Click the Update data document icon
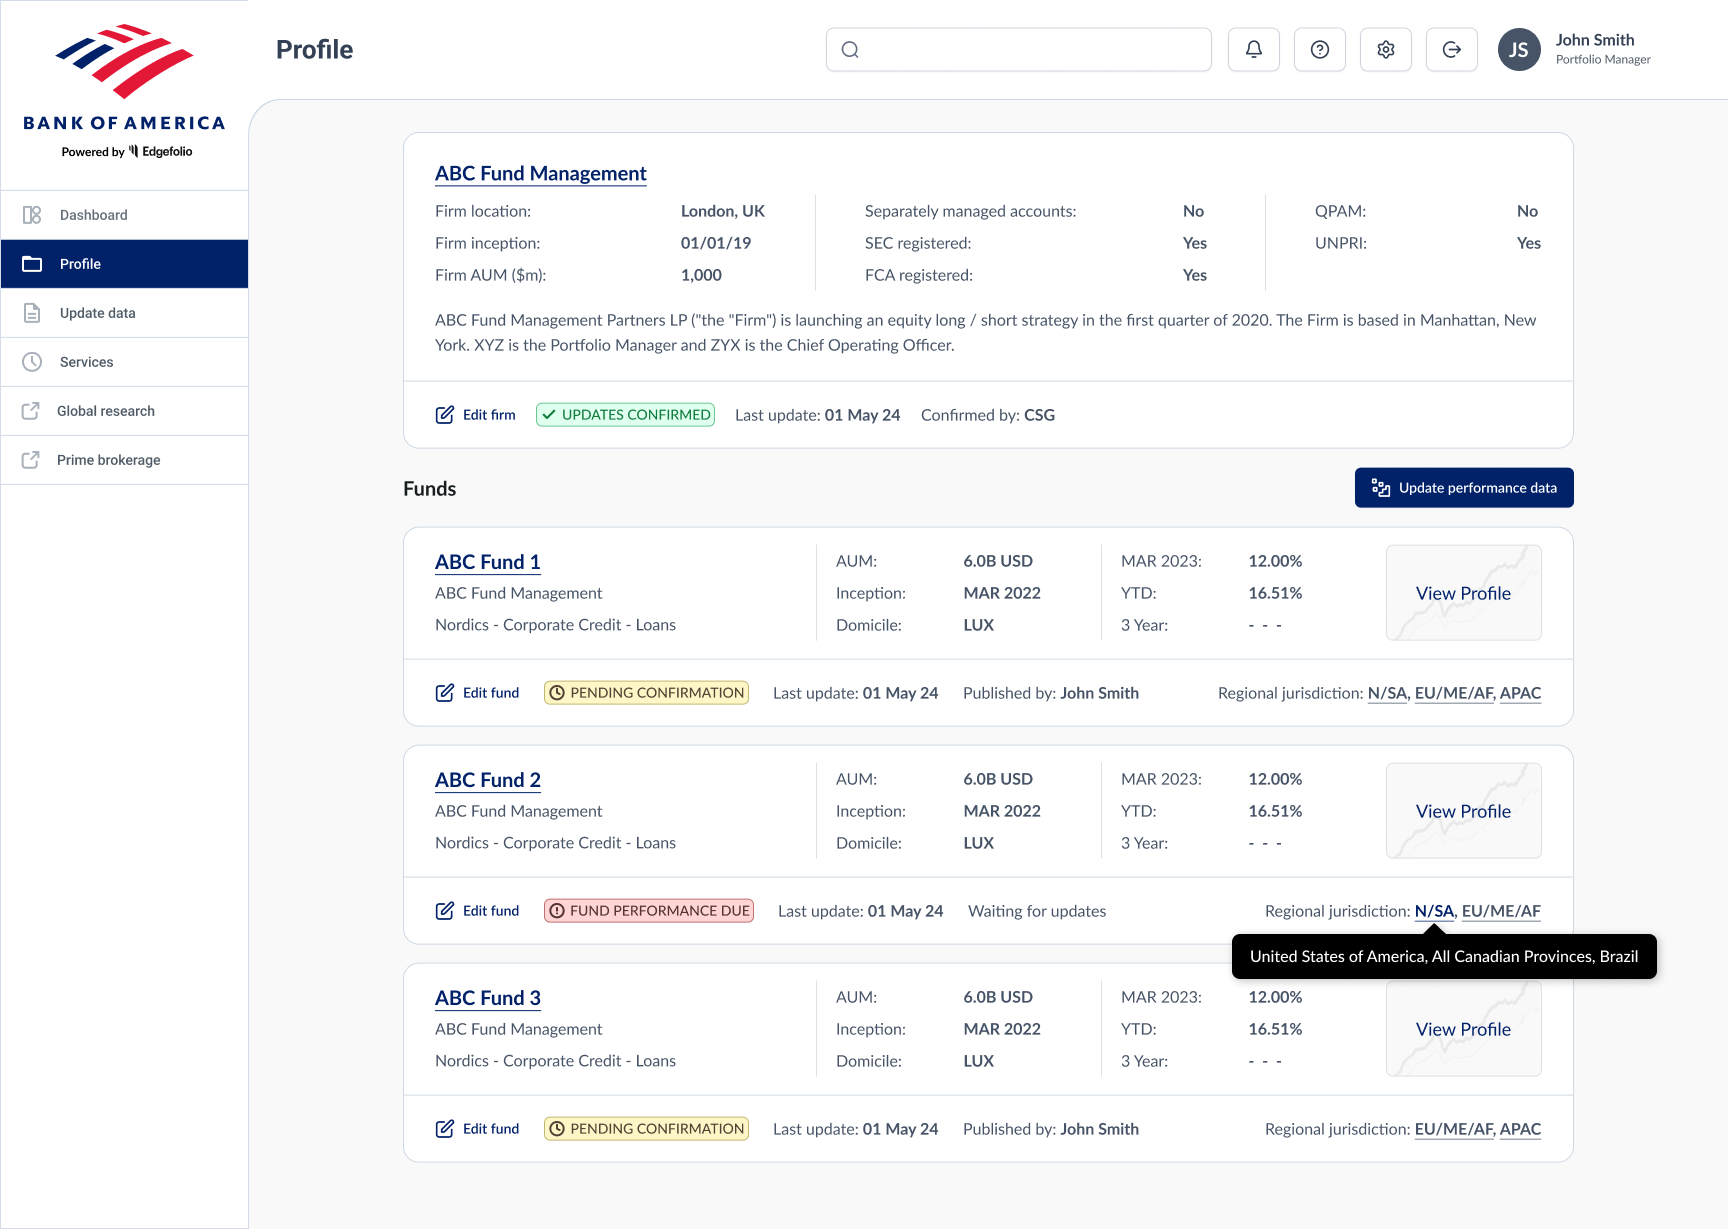The image size is (1728, 1229). click(32, 312)
